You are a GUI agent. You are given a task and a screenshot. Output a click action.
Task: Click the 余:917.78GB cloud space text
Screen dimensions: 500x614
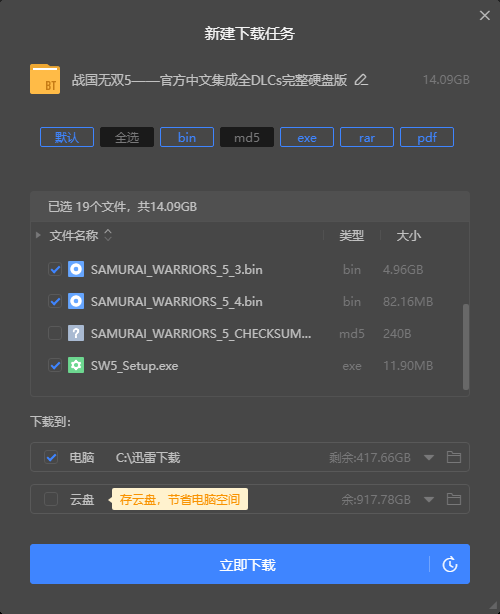click(x=376, y=500)
